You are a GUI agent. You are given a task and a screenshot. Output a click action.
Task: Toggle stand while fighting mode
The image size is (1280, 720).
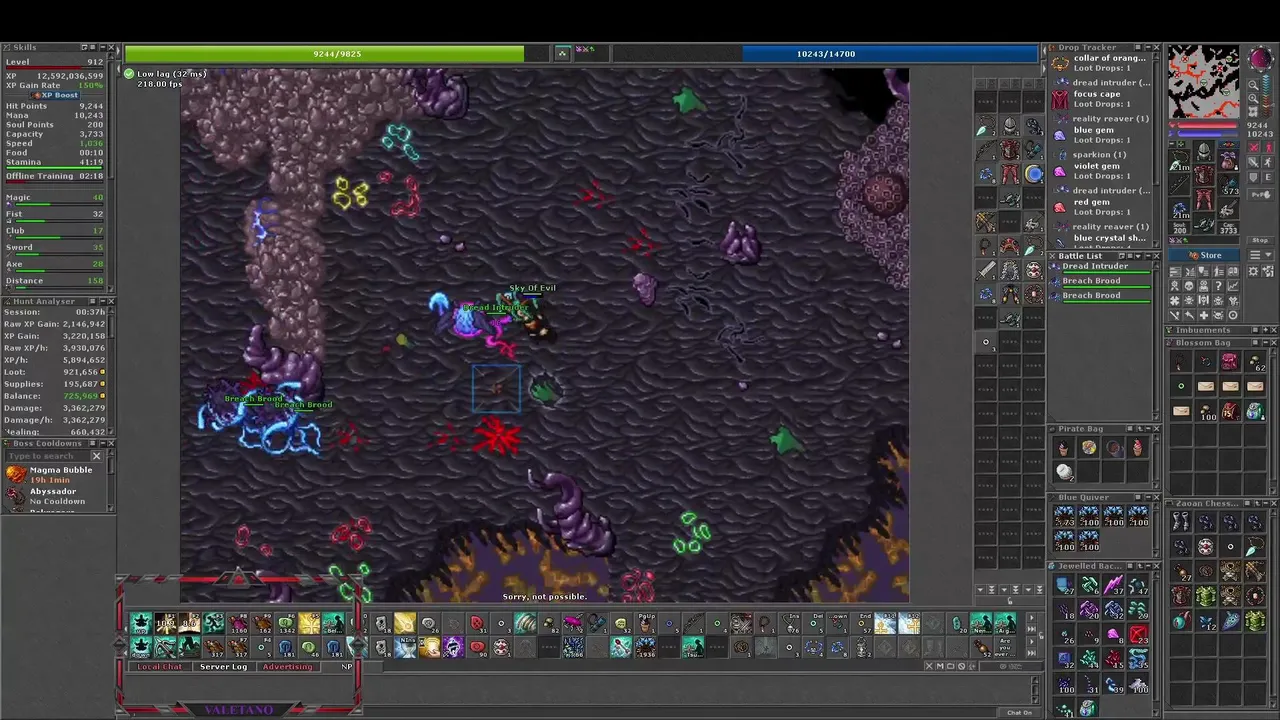coord(1268,147)
